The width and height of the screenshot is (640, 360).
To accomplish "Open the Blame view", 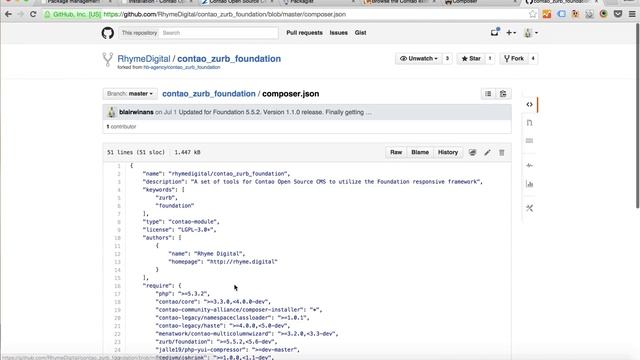I will coord(420,152).
